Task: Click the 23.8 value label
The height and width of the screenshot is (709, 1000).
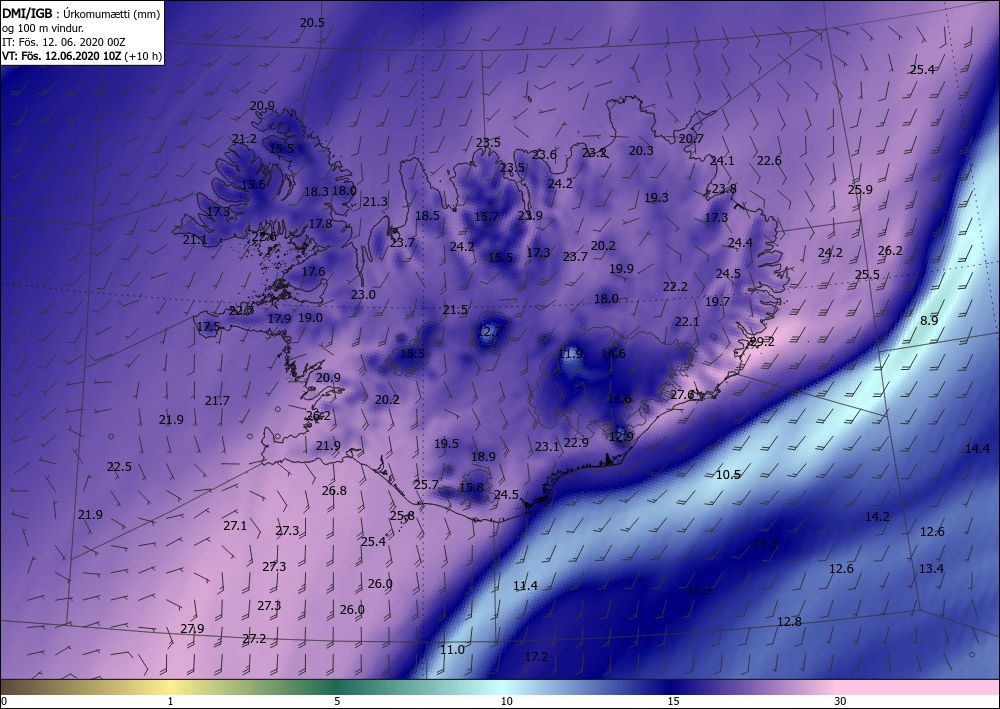Action: coord(724,189)
